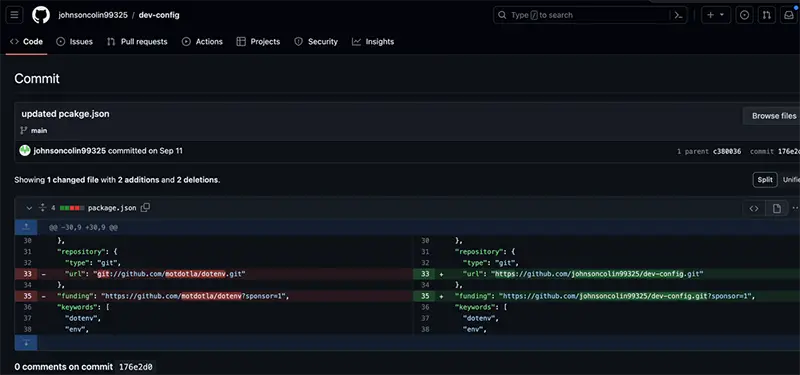
Task: Click the GitHub octocat logo
Action: [41, 15]
